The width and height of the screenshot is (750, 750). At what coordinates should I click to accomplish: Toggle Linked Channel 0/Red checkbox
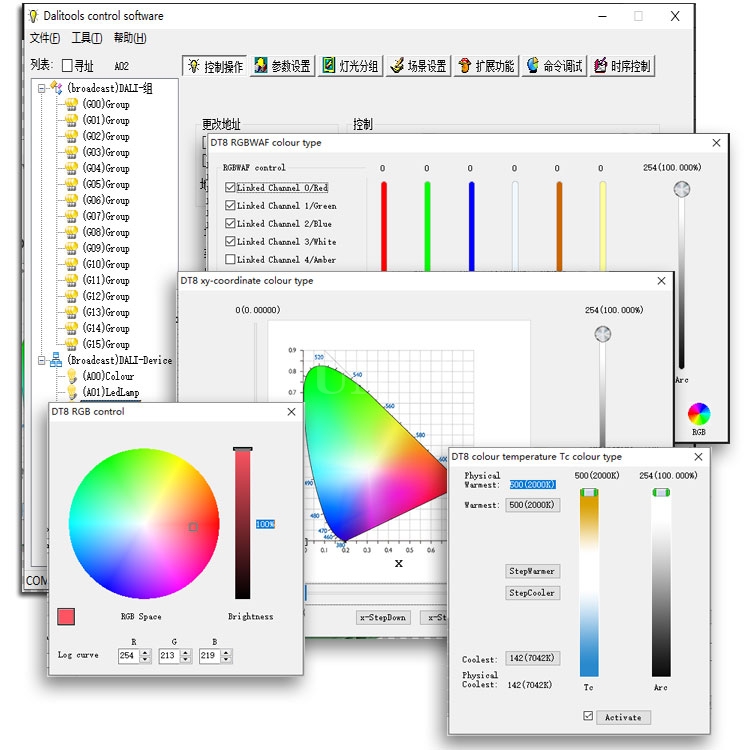click(x=231, y=188)
